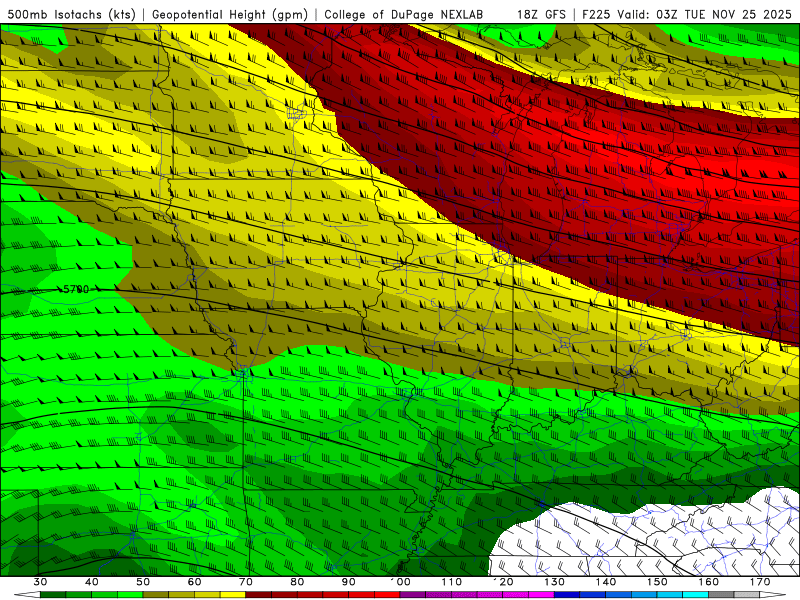The image size is (800, 600).
Task: Click the legend value '150'
Action: [658, 582]
